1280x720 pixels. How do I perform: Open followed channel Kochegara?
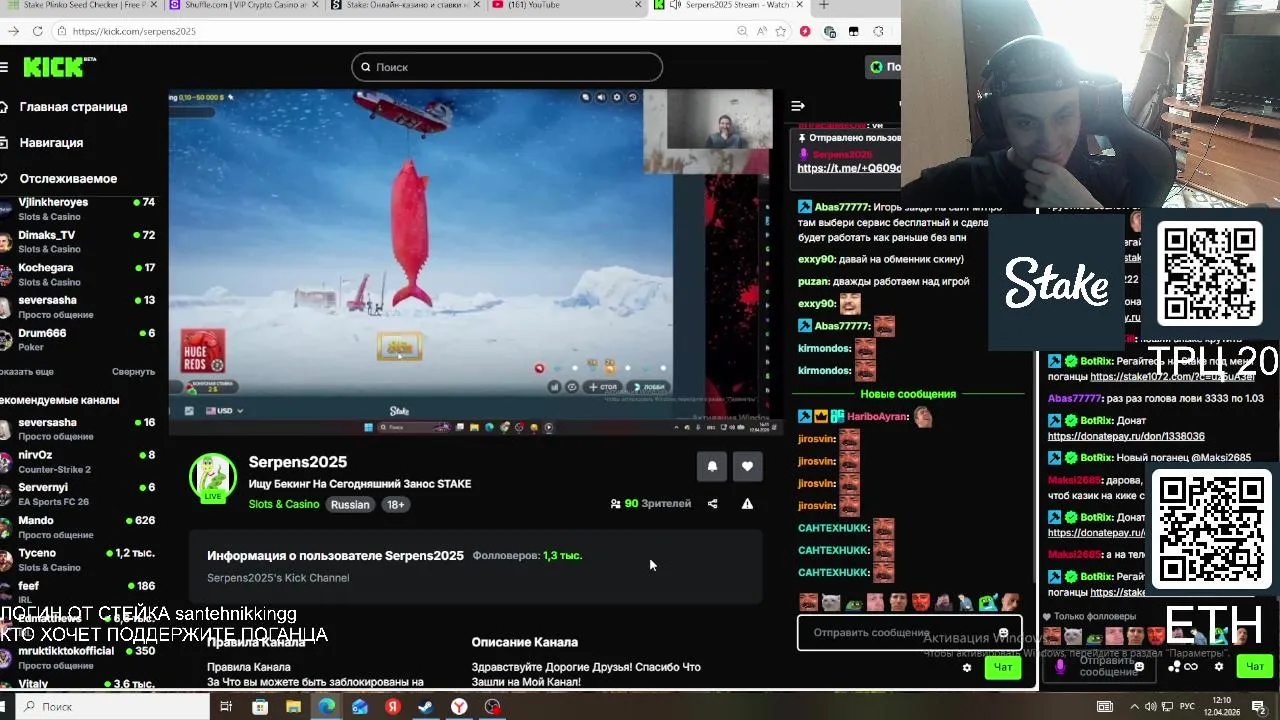[80, 274]
